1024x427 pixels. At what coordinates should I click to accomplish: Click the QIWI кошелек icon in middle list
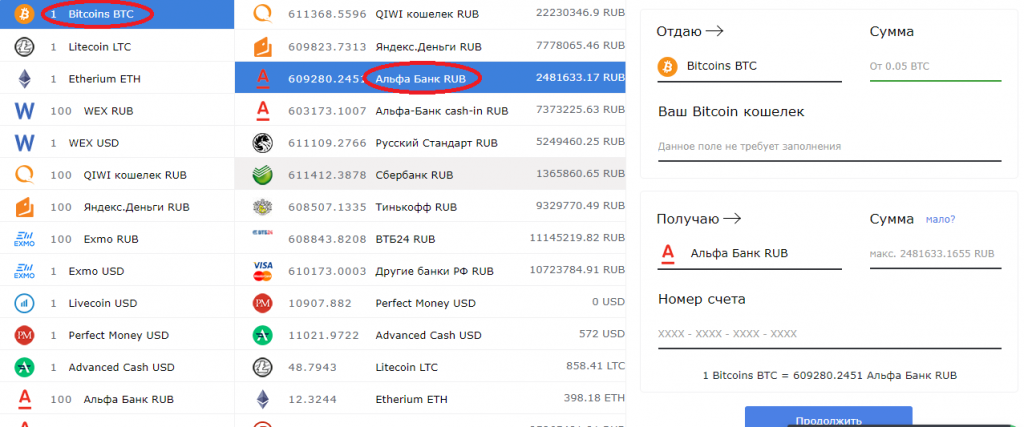263,14
